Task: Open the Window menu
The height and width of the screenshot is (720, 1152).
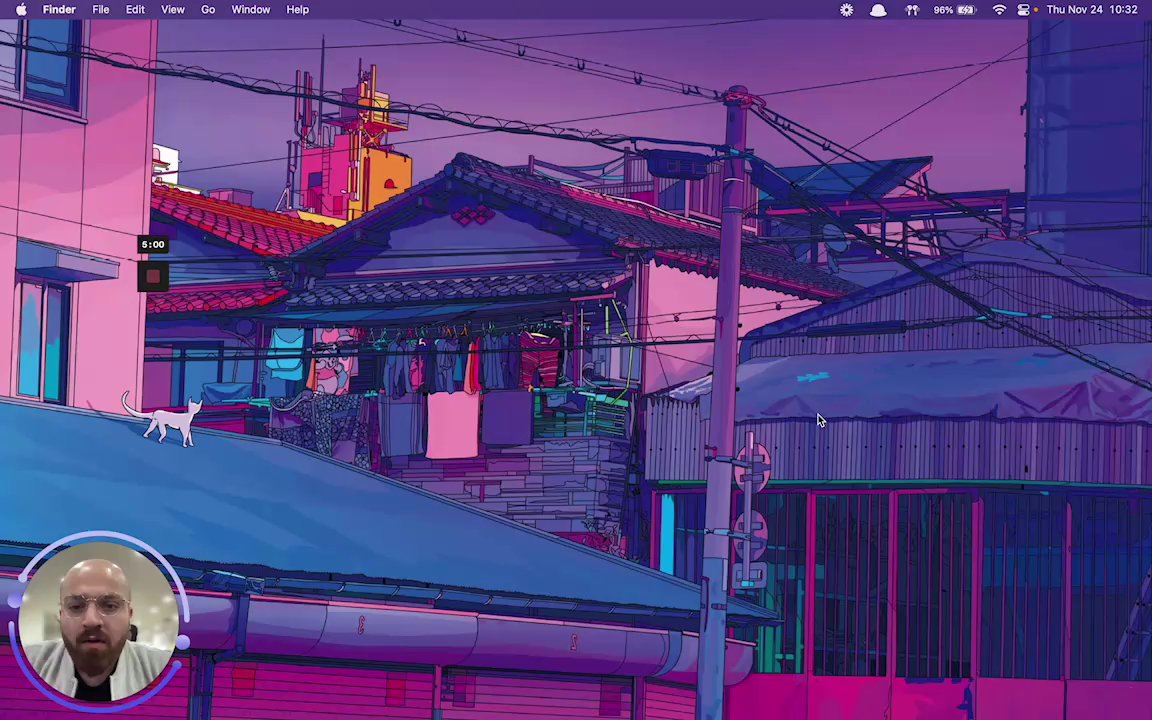Action: coord(251,10)
